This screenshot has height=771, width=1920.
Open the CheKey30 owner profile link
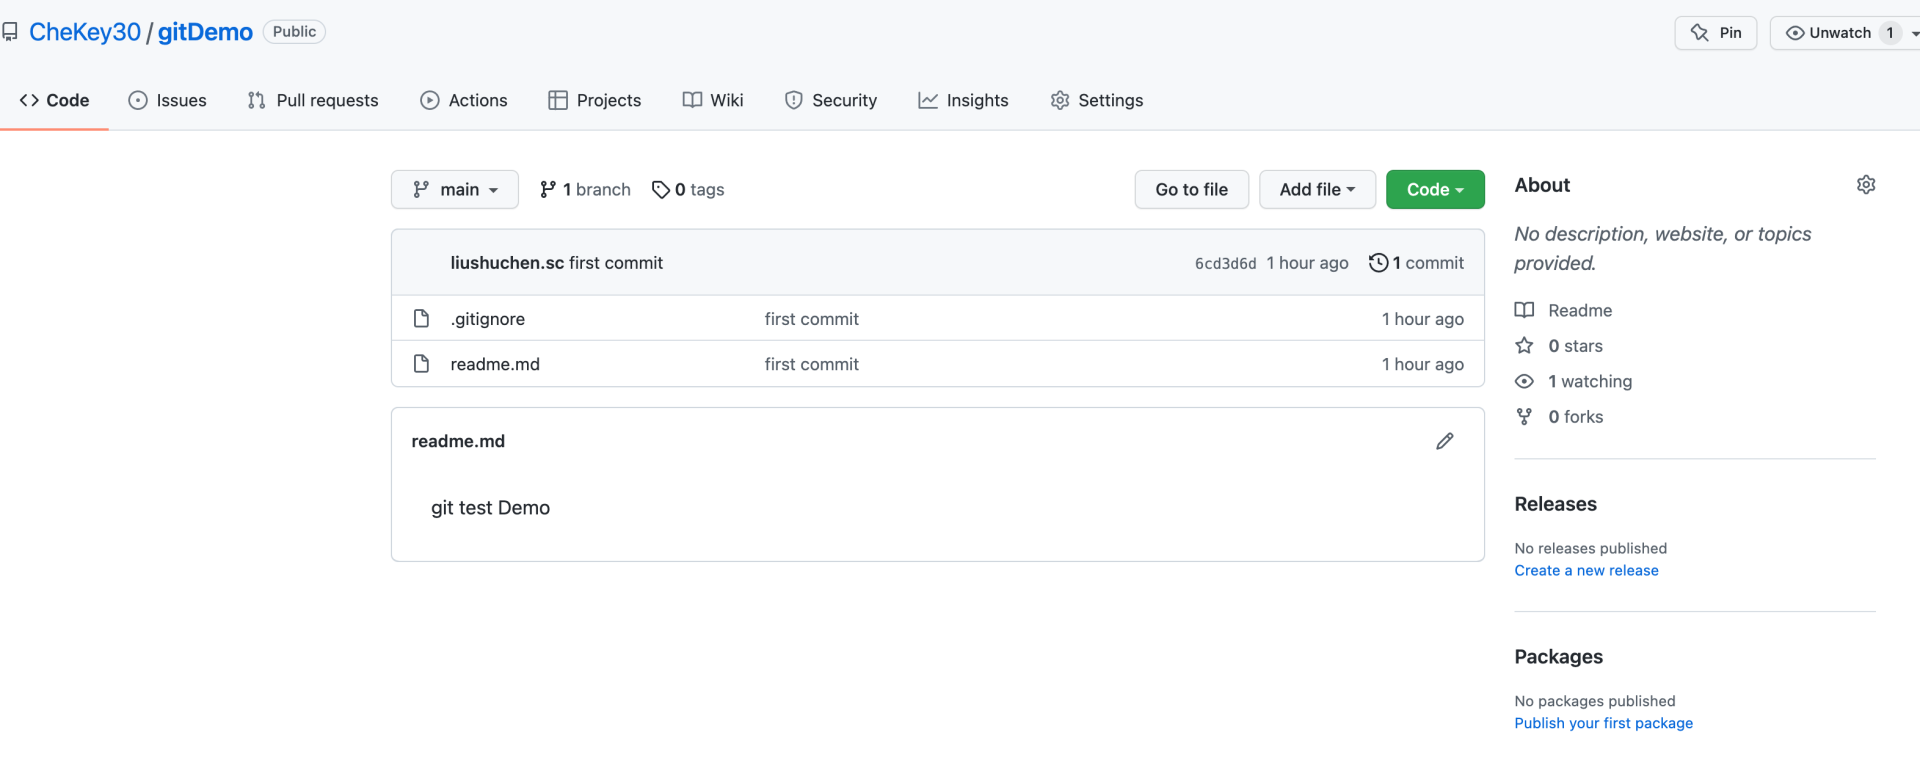coord(85,32)
